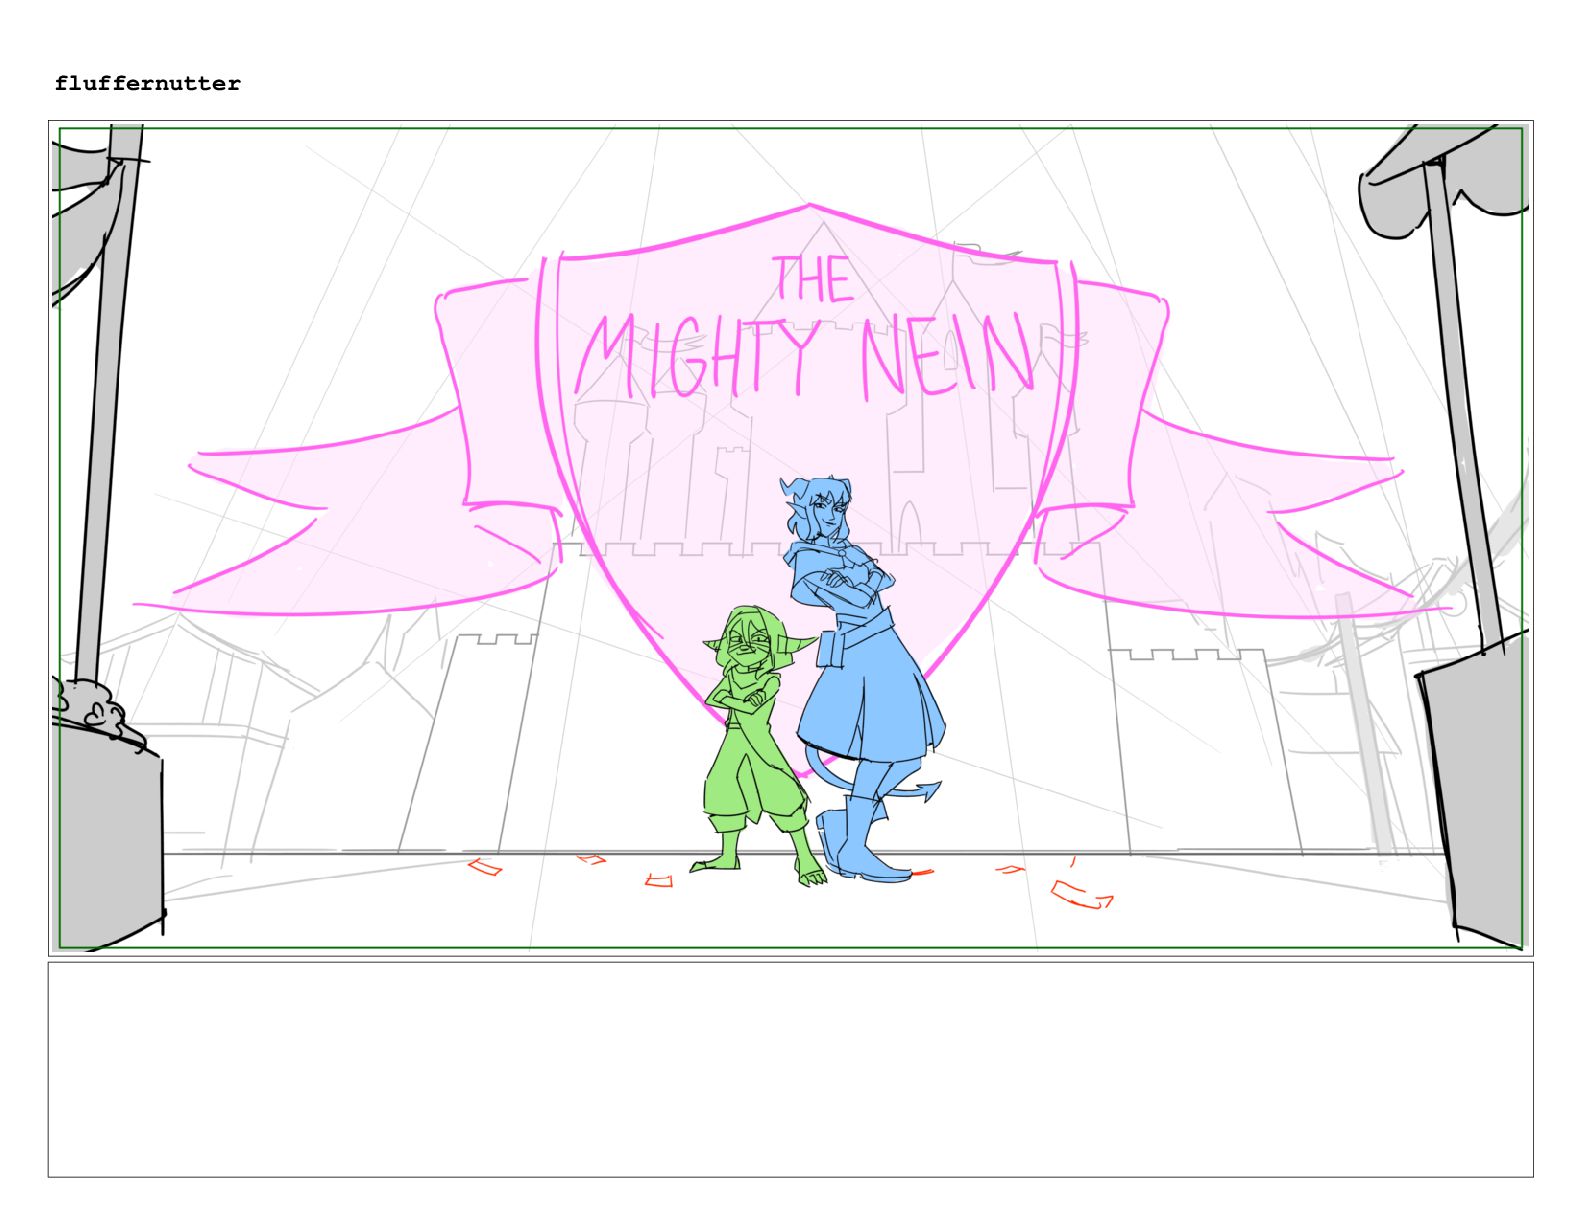Click inside the empty notes box
This screenshot has width=1582, height=1225.
[x=790, y=1069]
